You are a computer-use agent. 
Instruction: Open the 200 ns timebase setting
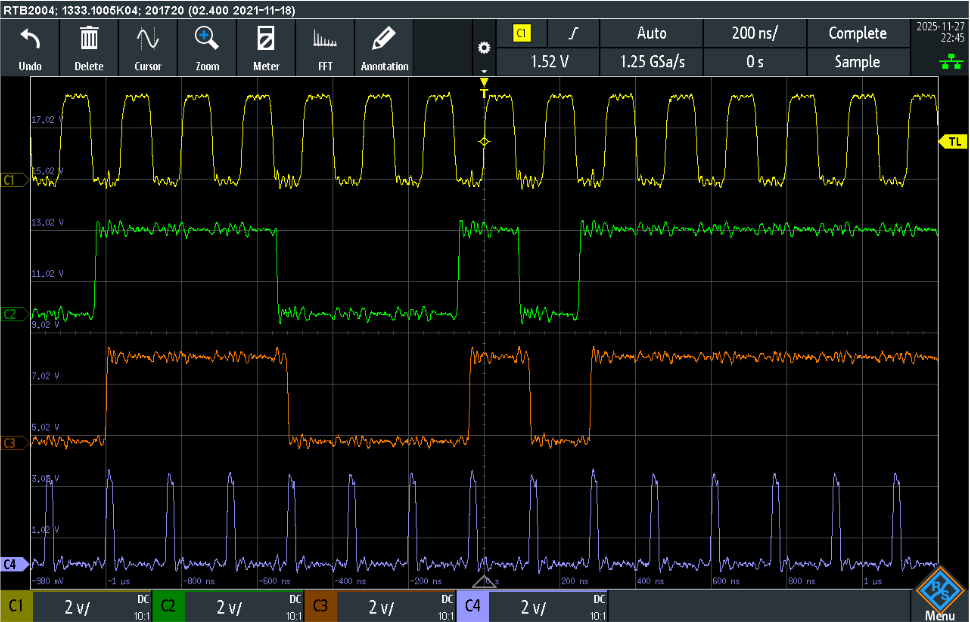(755, 33)
